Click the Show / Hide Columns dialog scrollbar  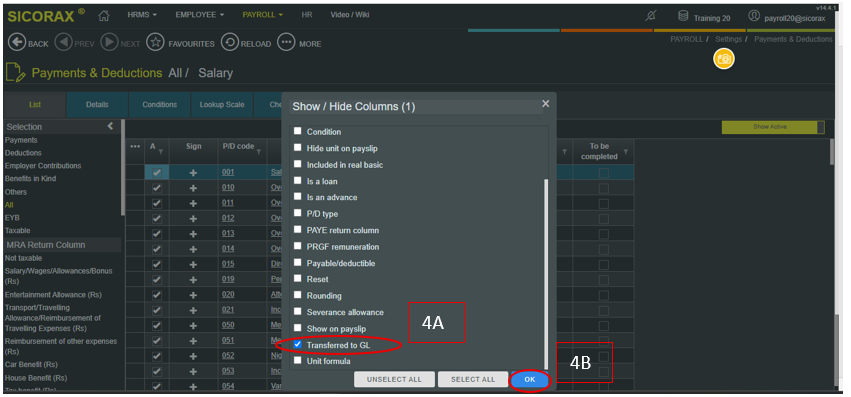point(546,274)
